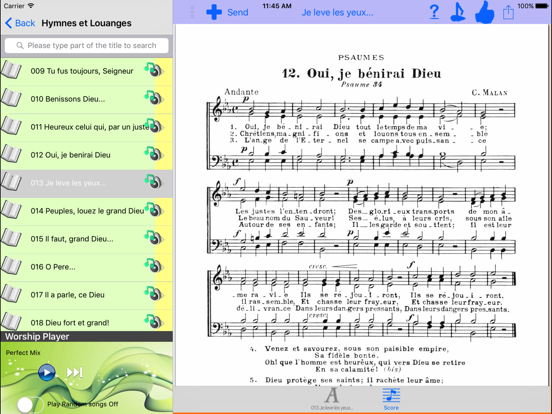552x414 pixels.
Task: Switch to the Score tab
Action: click(391, 399)
